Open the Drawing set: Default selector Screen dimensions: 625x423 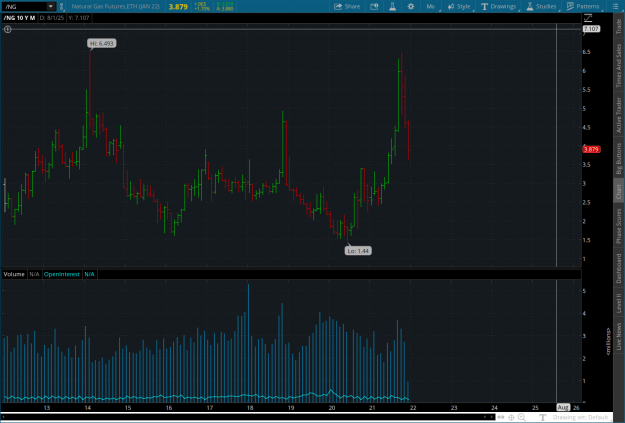click(580, 417)
